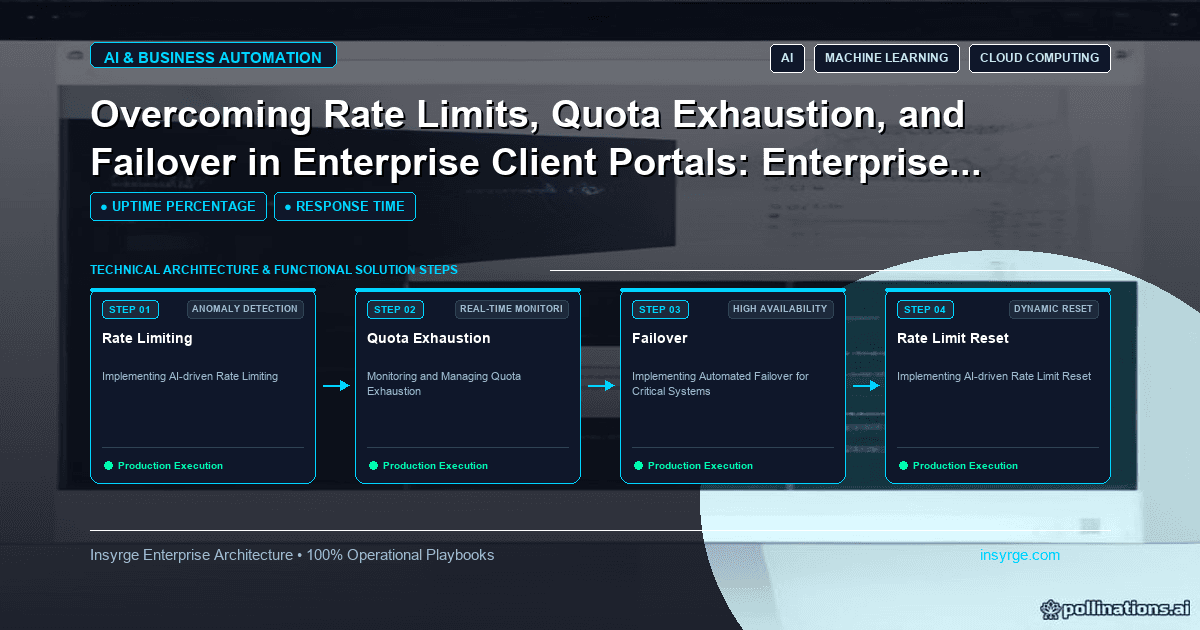The image size is (1200, 630).
Task: Click the TECHNICAL ARCHITECTURE & FUNCTIONAL SOLUTION STEPS heading
Action: point(274,270)
